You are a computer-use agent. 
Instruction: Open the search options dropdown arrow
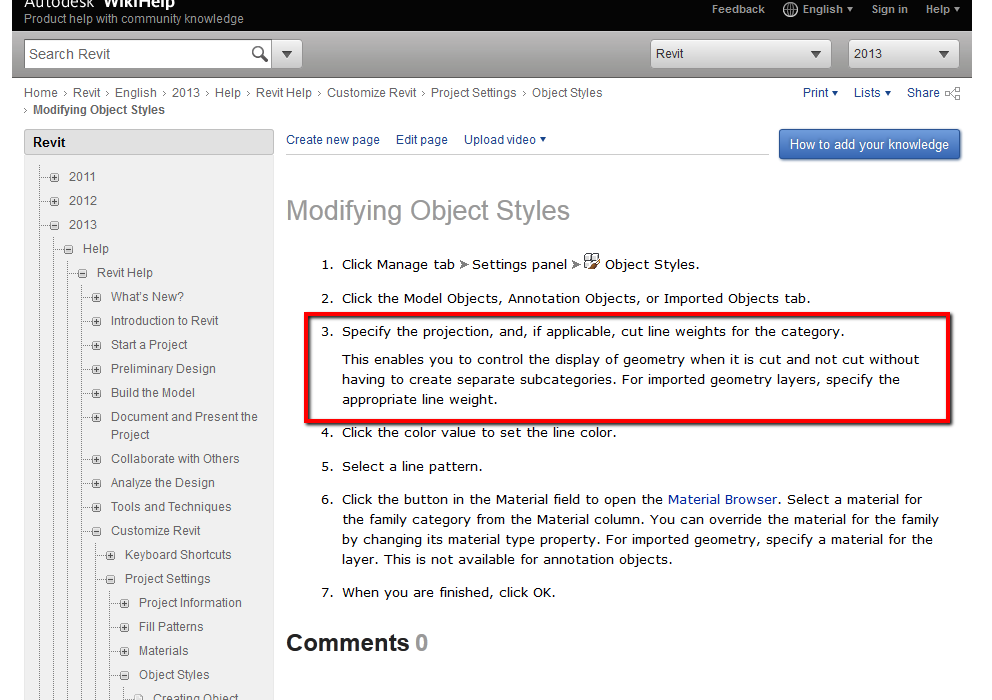(287, 54)
